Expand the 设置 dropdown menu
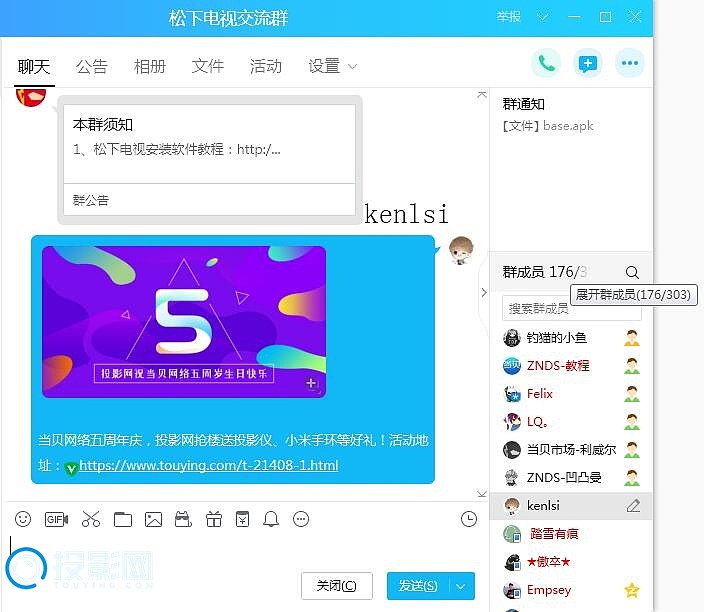Viewport: 704px width, 612px height. point(332,66)
